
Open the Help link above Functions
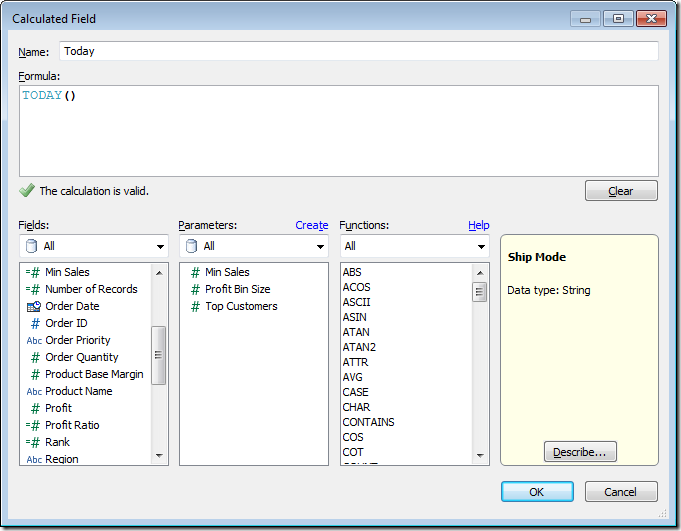click(478, 225)
